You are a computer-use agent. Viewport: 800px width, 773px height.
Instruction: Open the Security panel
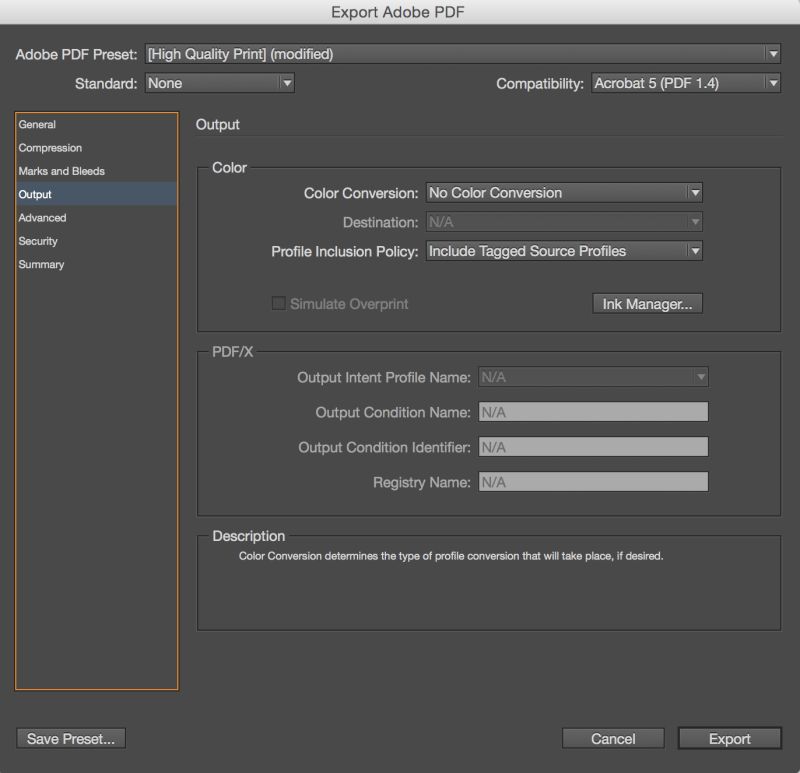(38, 240)
